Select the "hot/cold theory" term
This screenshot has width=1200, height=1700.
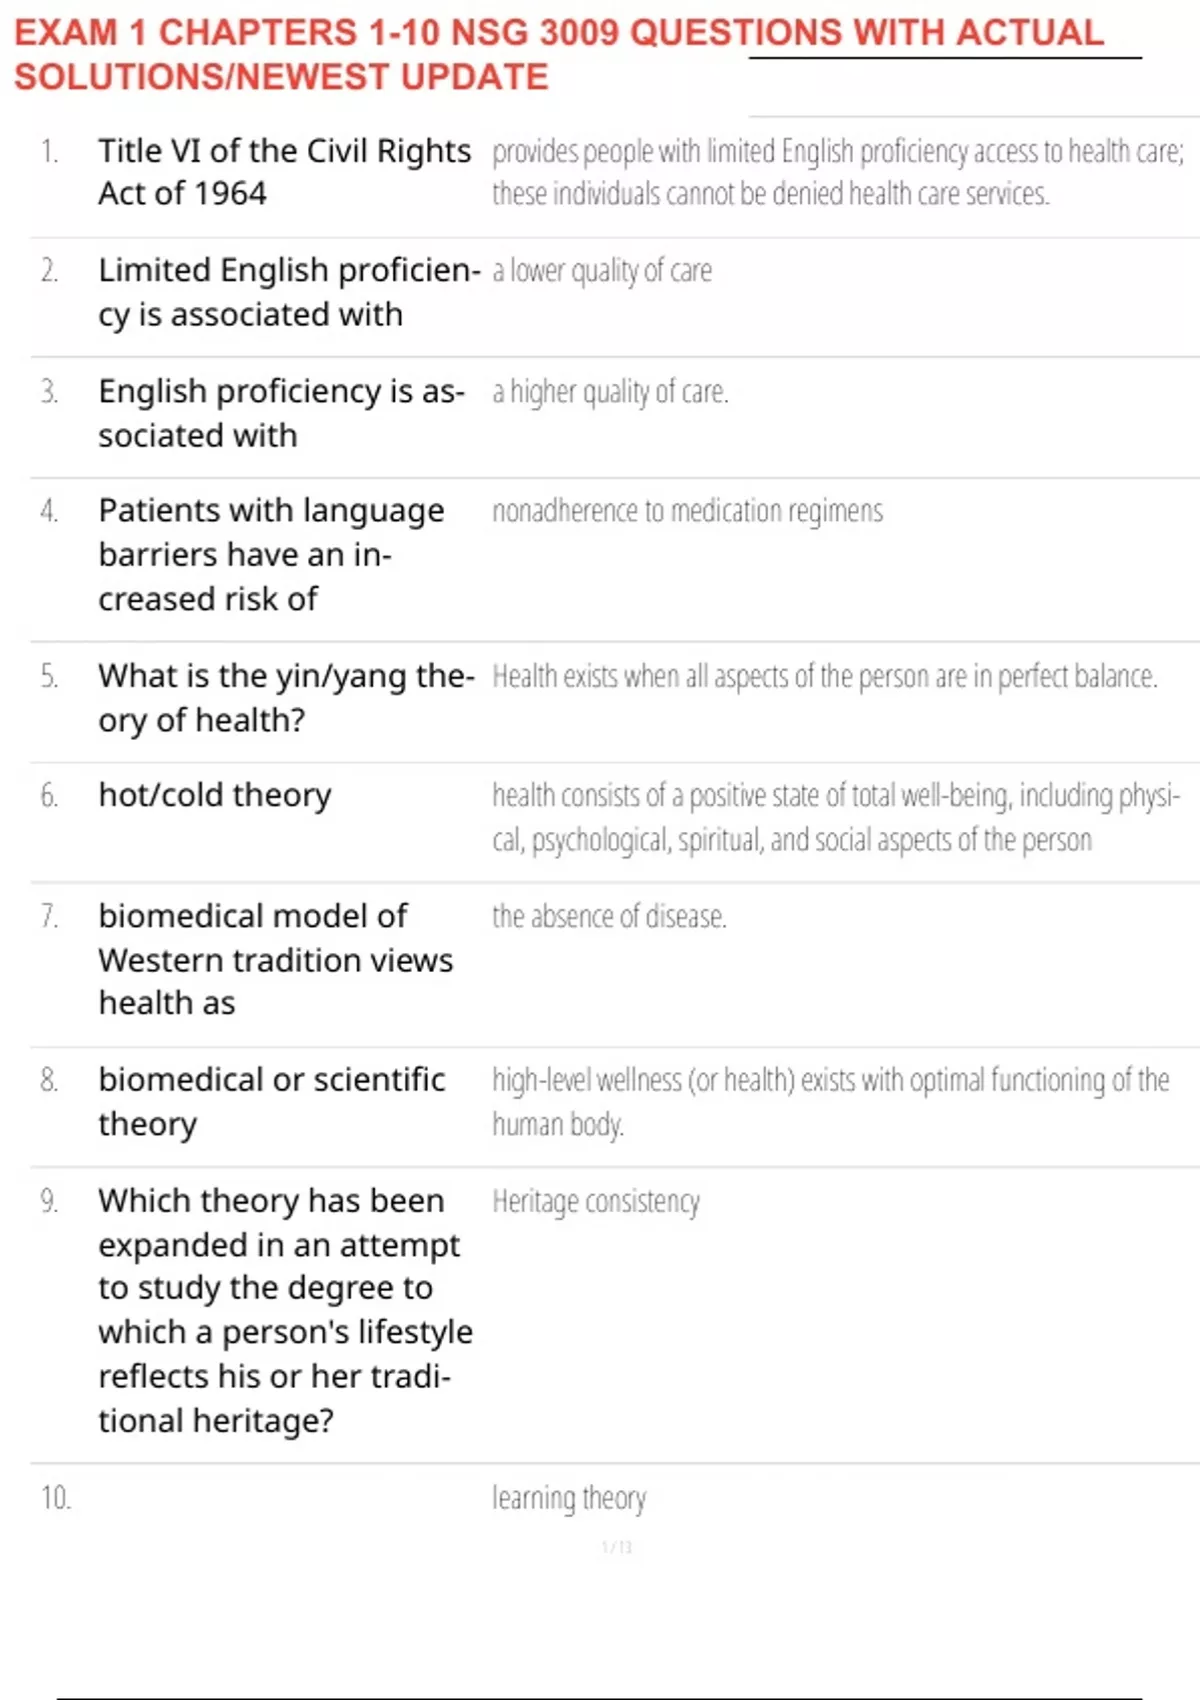click(x=215, y=795)
